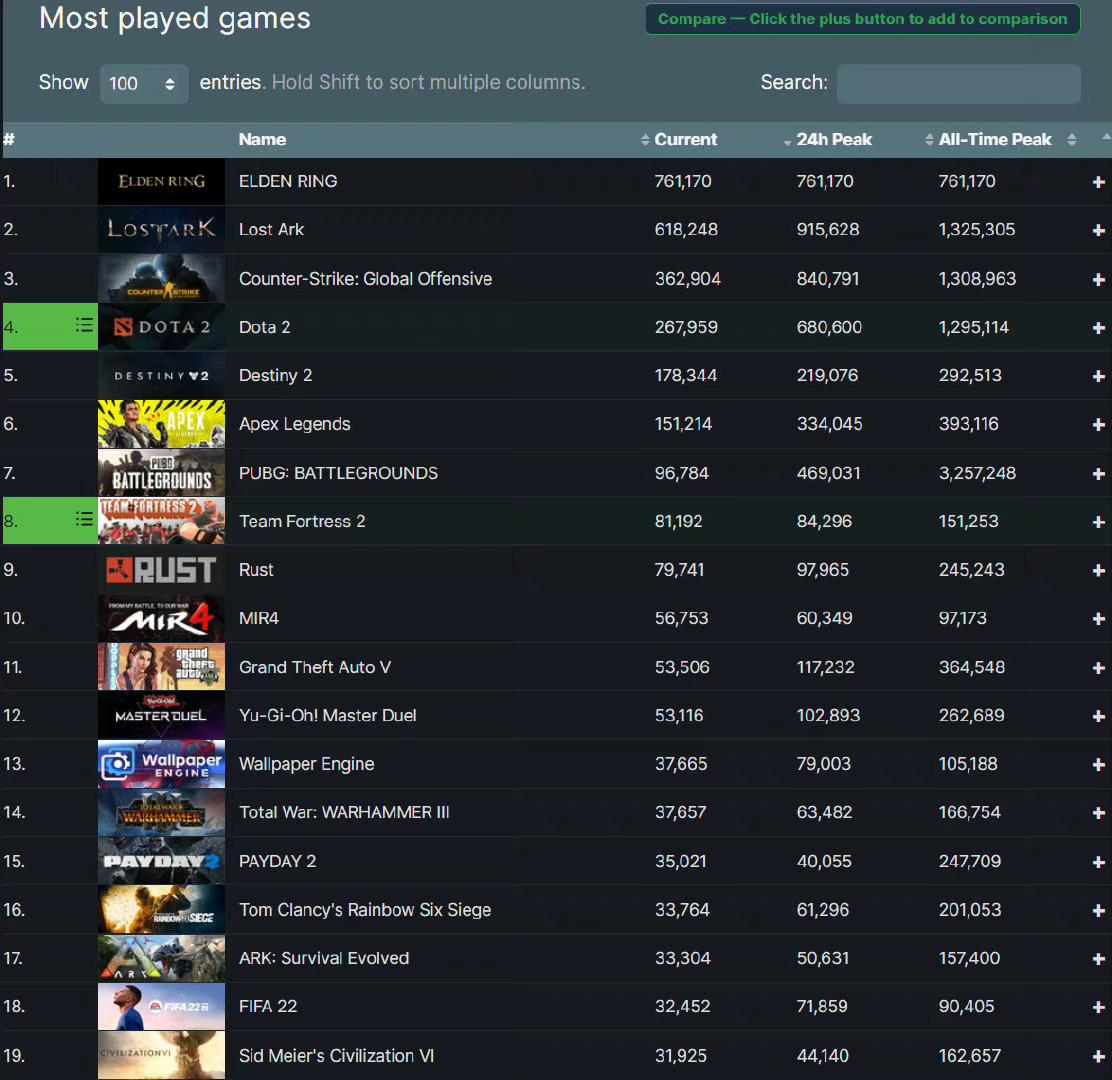Screen dimensions: 1112x1080
Task: Add Apex Legends to comparison
Action: (1099, 425)
